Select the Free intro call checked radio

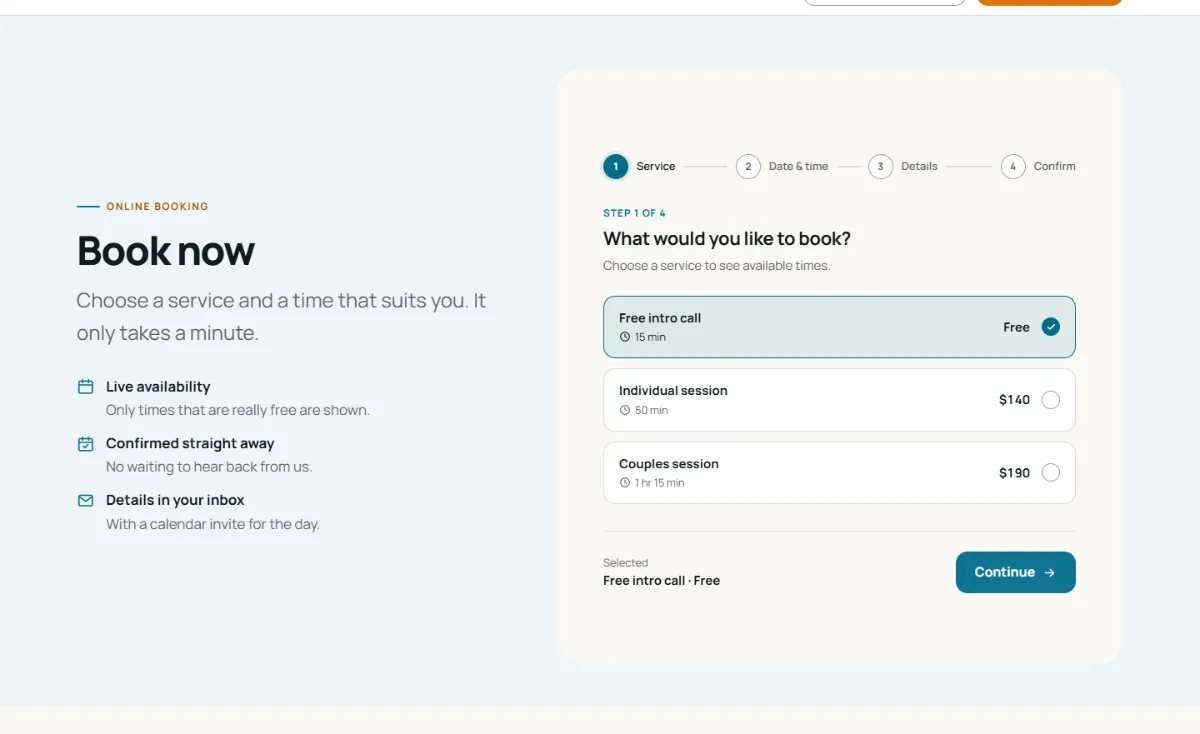1050,327
